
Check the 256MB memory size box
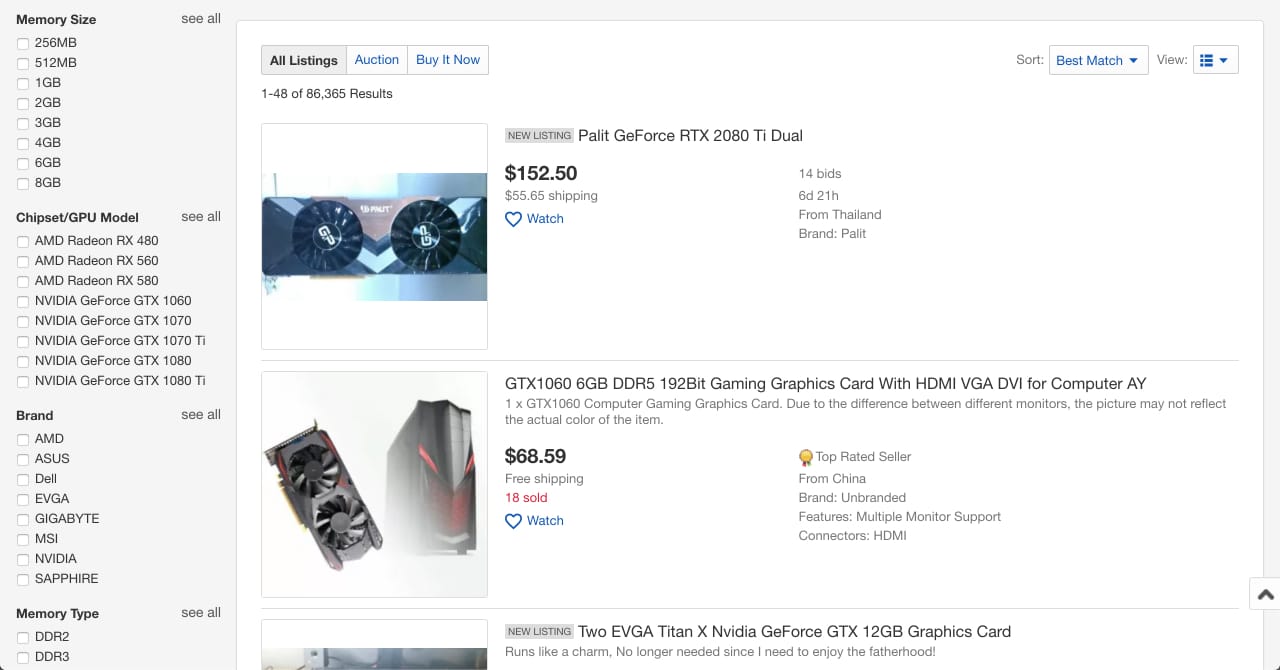[23, 43]
